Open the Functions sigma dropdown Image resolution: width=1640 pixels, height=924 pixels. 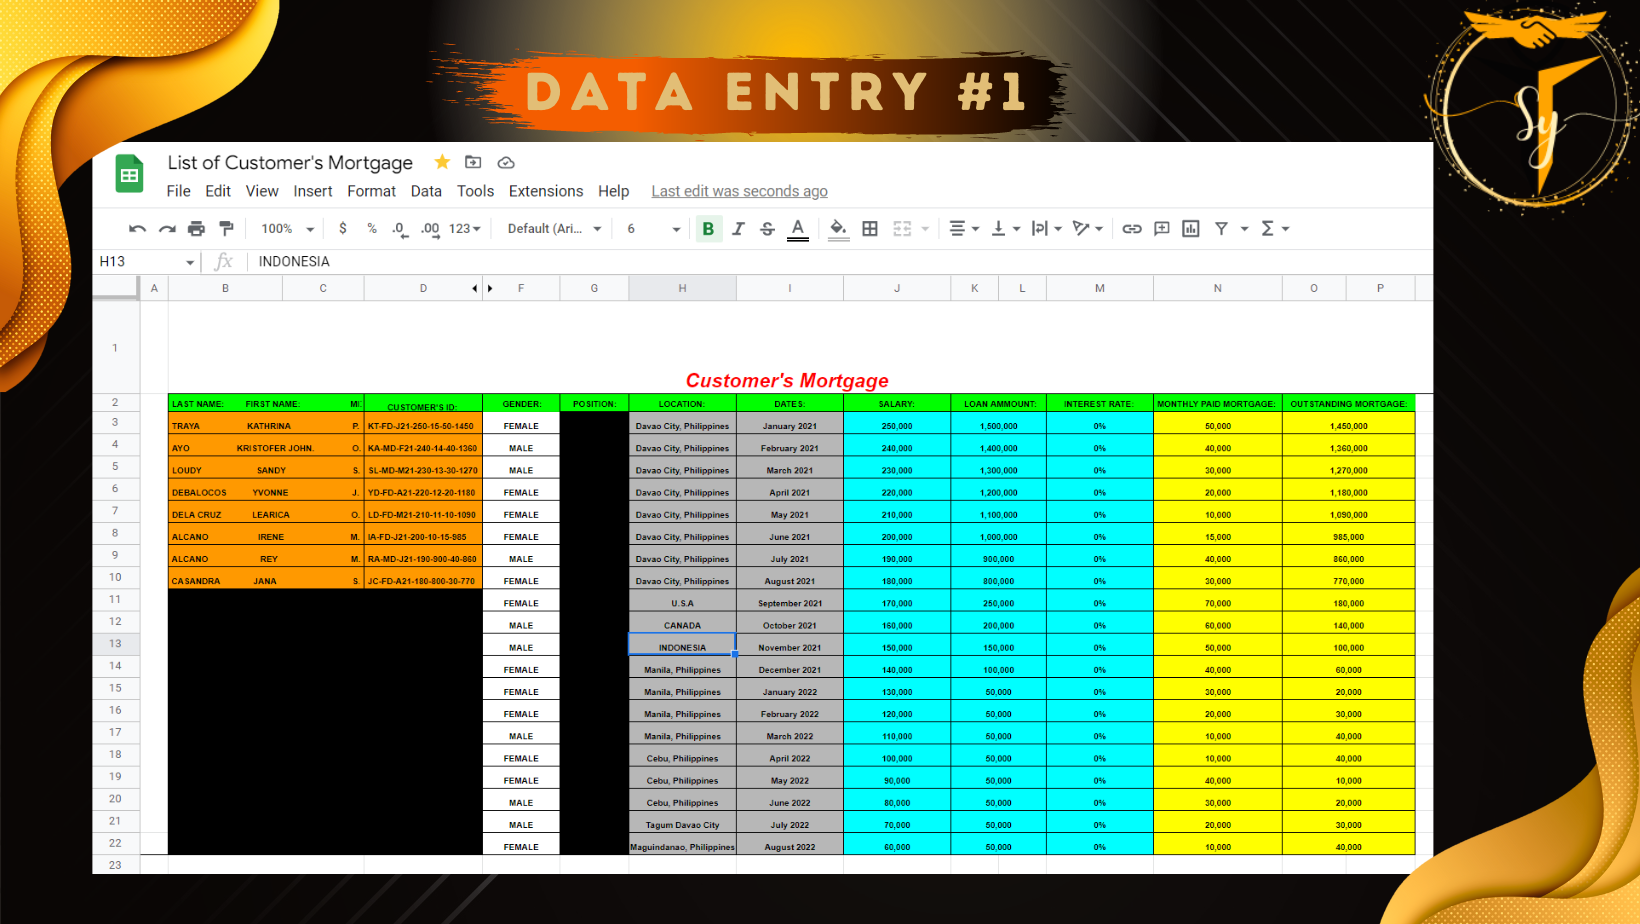click(x=1275, y=229)
